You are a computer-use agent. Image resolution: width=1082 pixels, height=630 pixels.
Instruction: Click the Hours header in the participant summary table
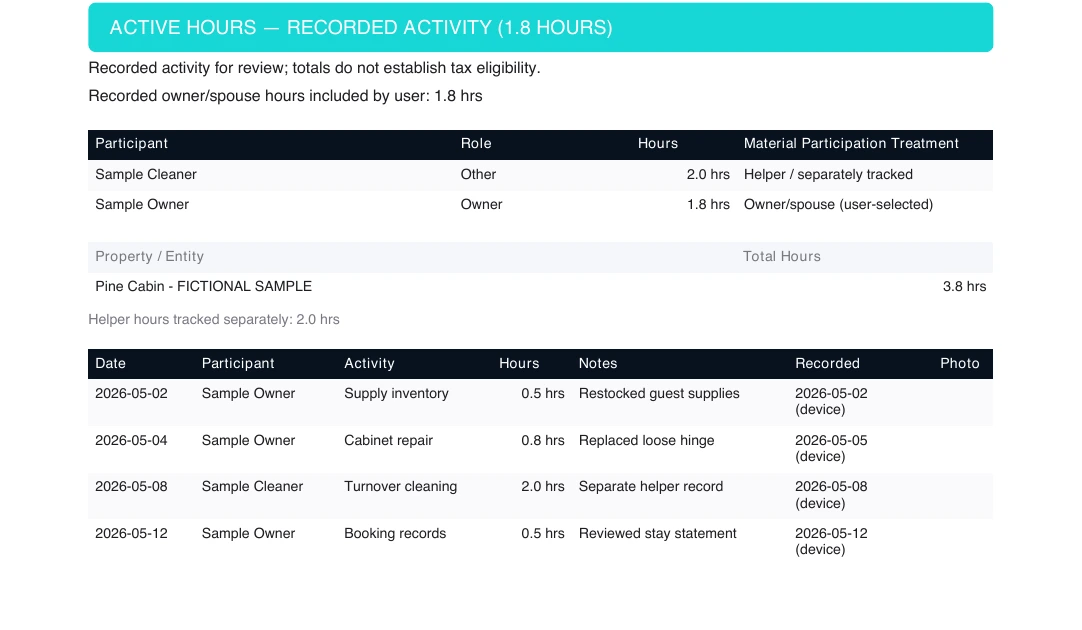(x=658, y=144)
